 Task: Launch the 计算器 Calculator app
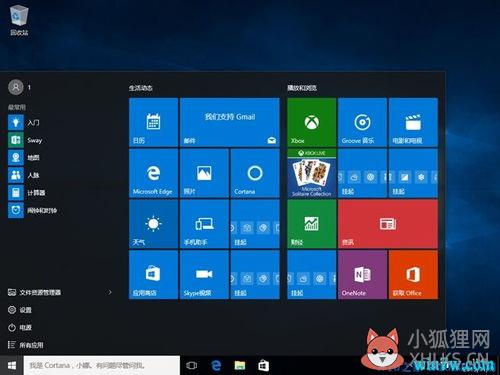pos(27,193)
